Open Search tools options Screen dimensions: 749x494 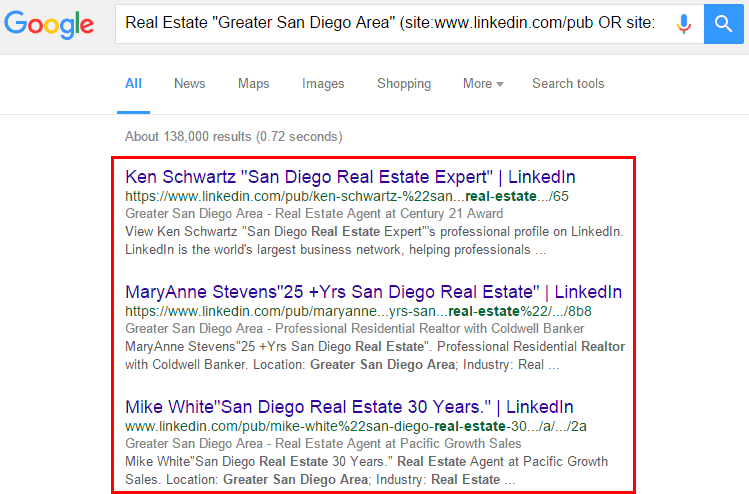(568, 84)
